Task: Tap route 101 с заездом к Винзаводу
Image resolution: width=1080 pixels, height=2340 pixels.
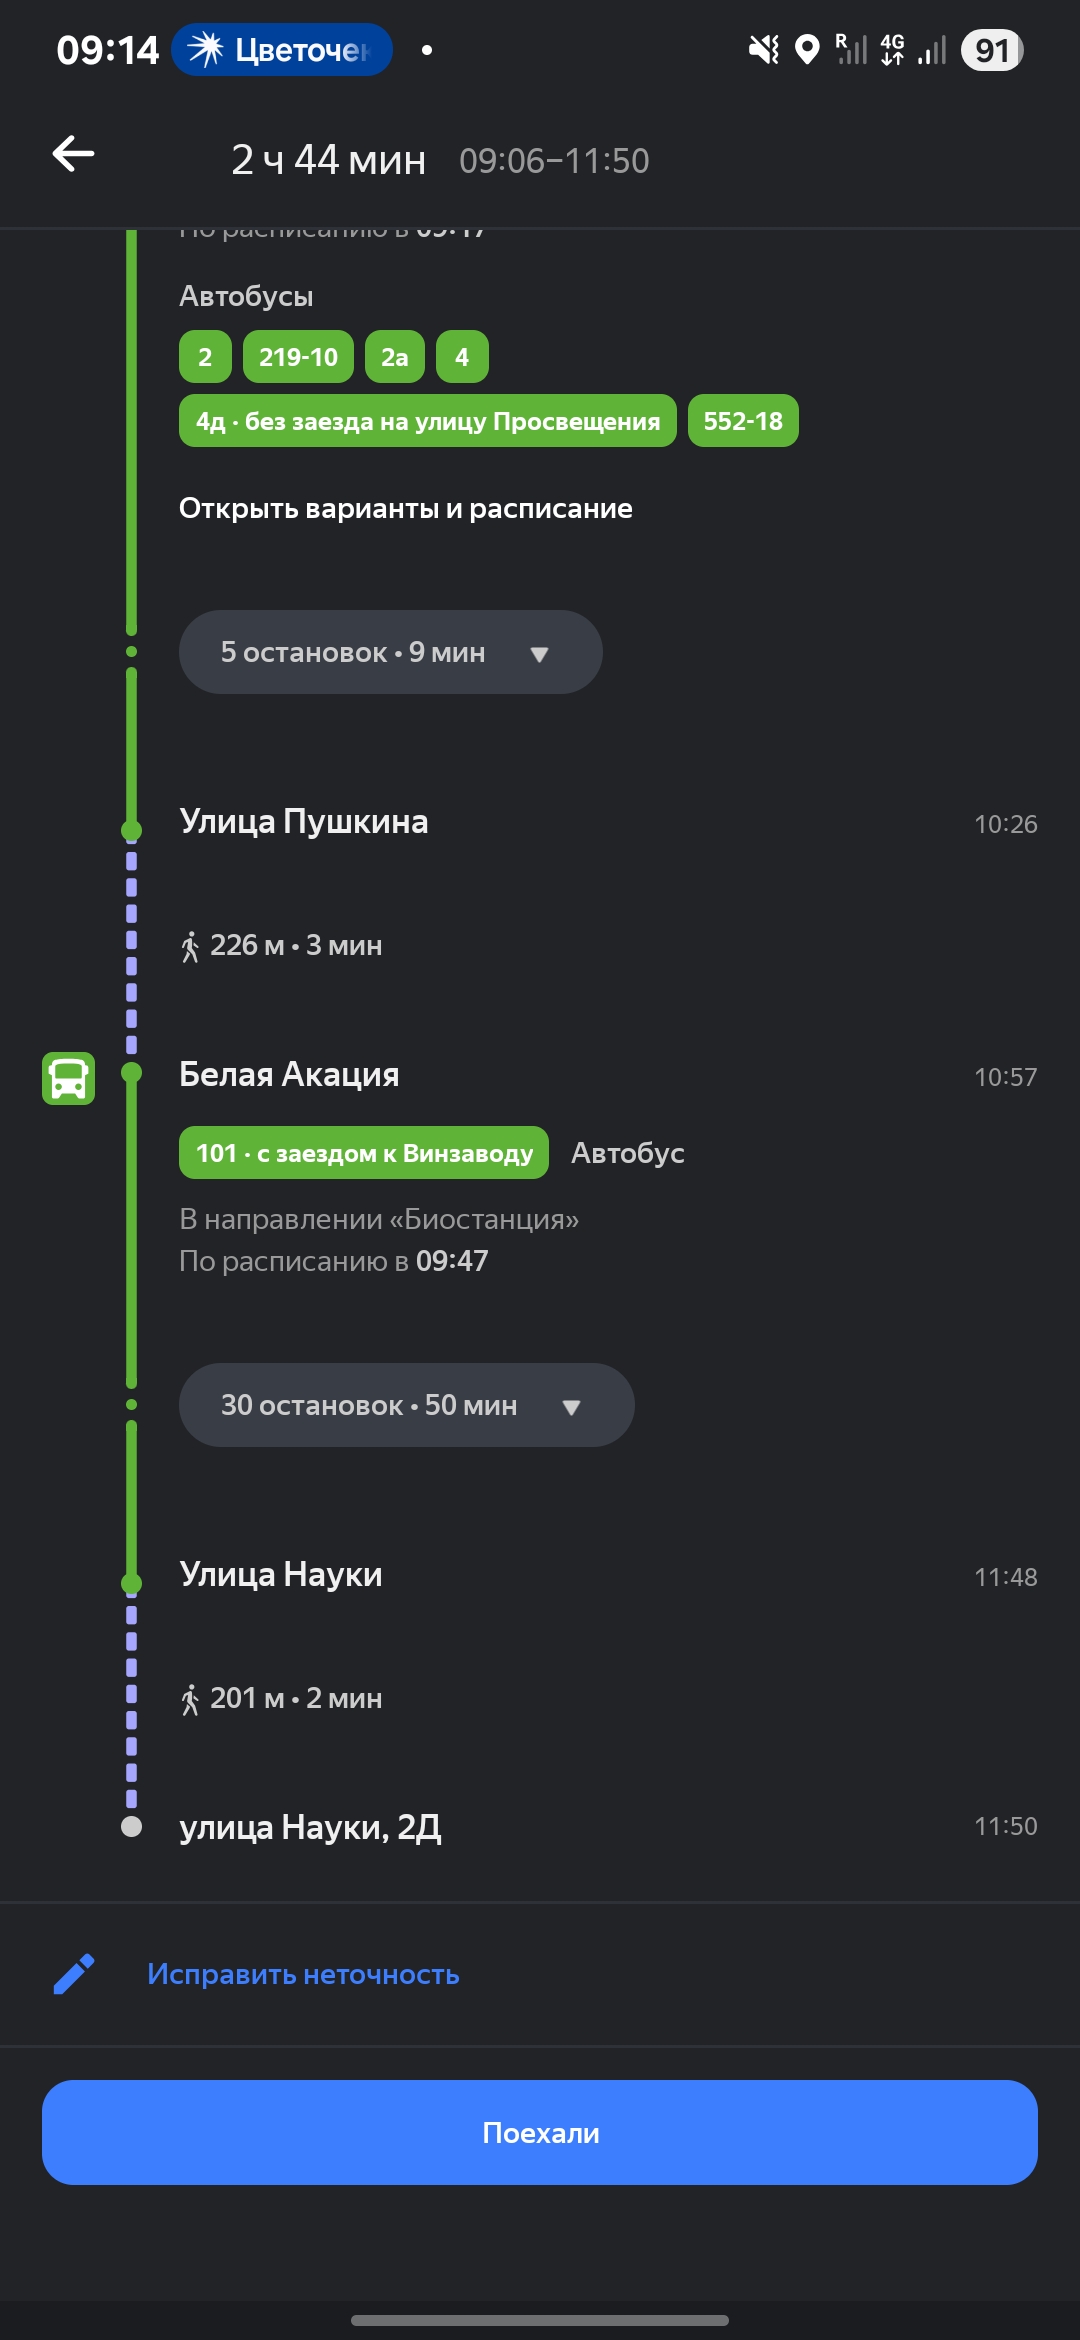Action: [364, 1153]
